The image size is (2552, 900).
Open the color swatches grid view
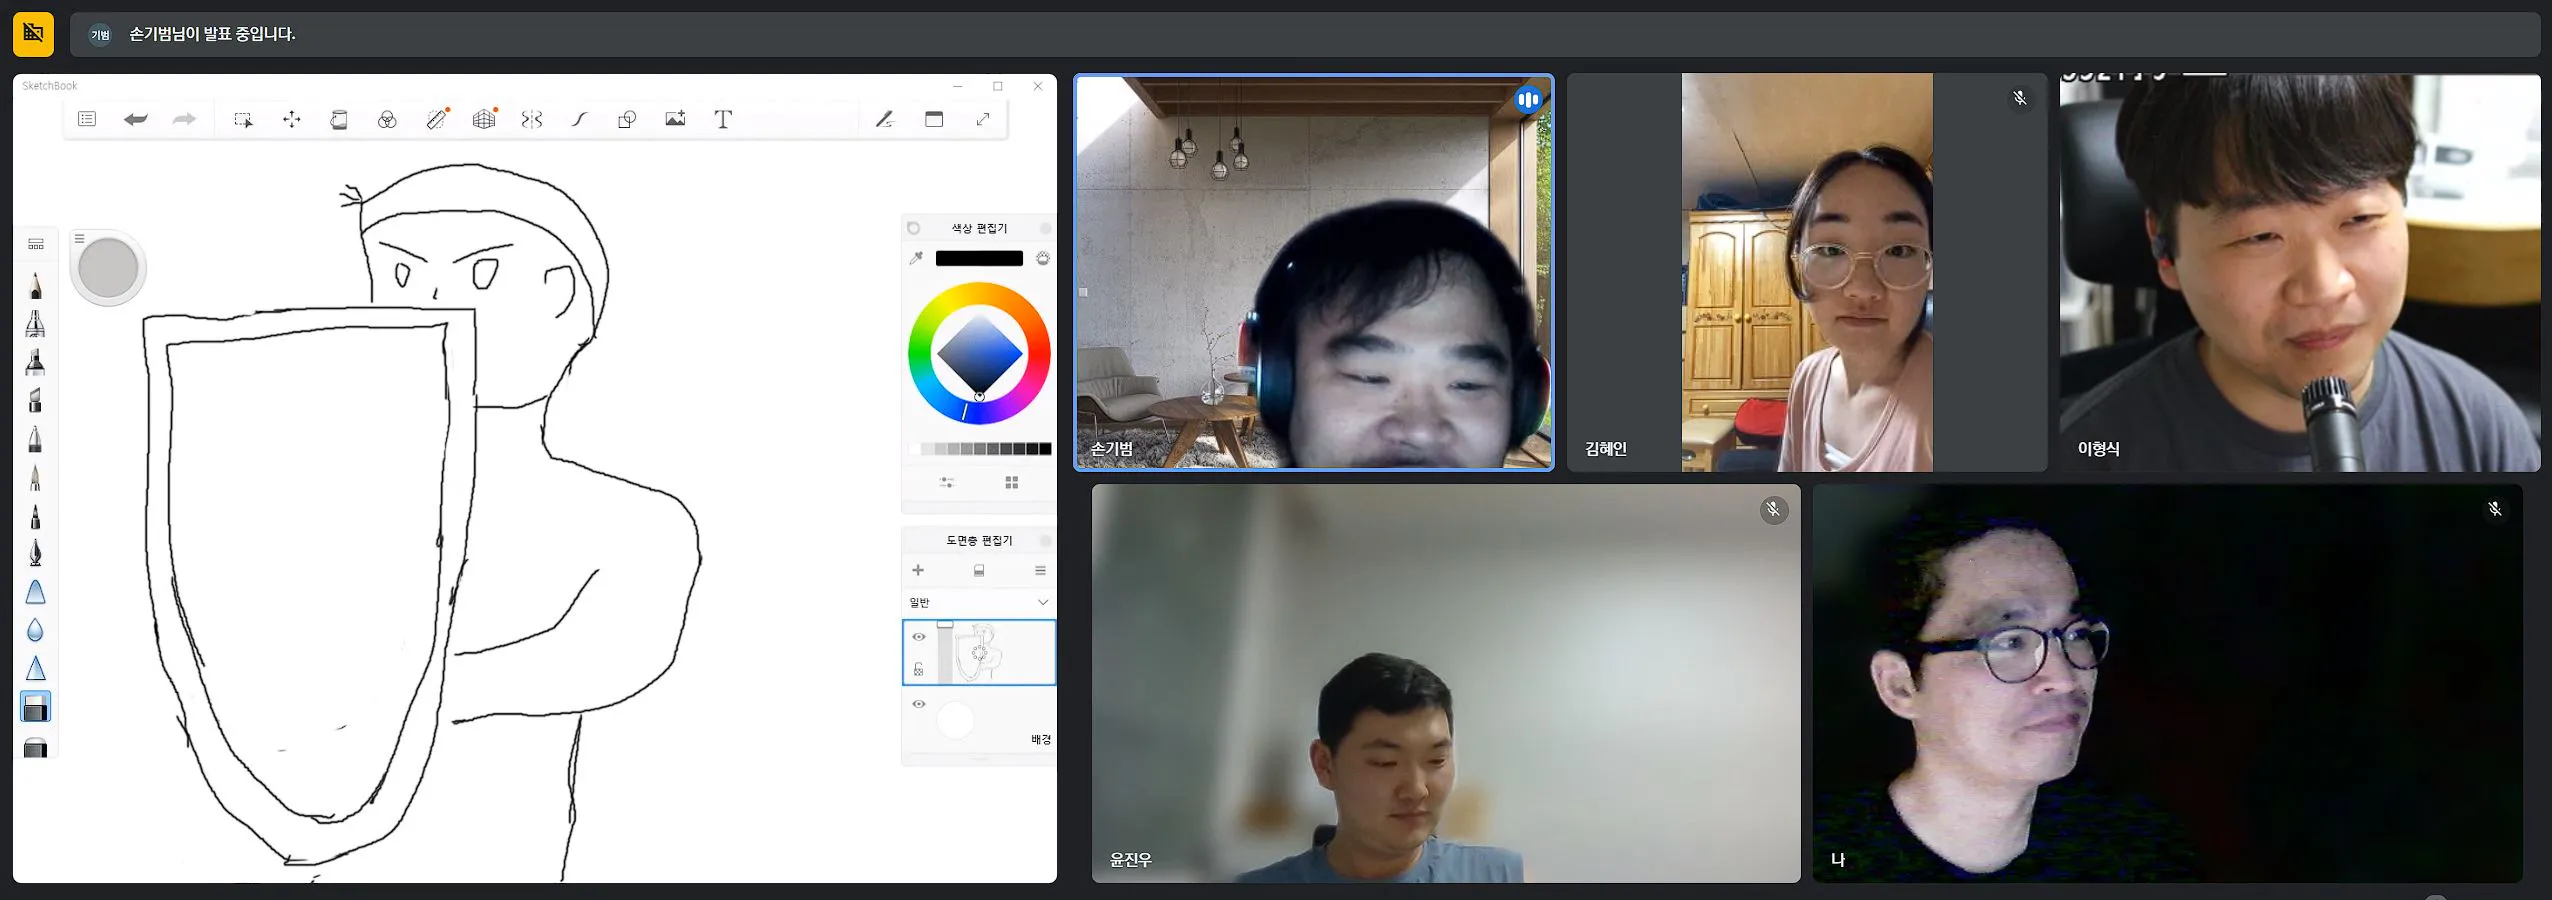click(x=1012, y=482)
